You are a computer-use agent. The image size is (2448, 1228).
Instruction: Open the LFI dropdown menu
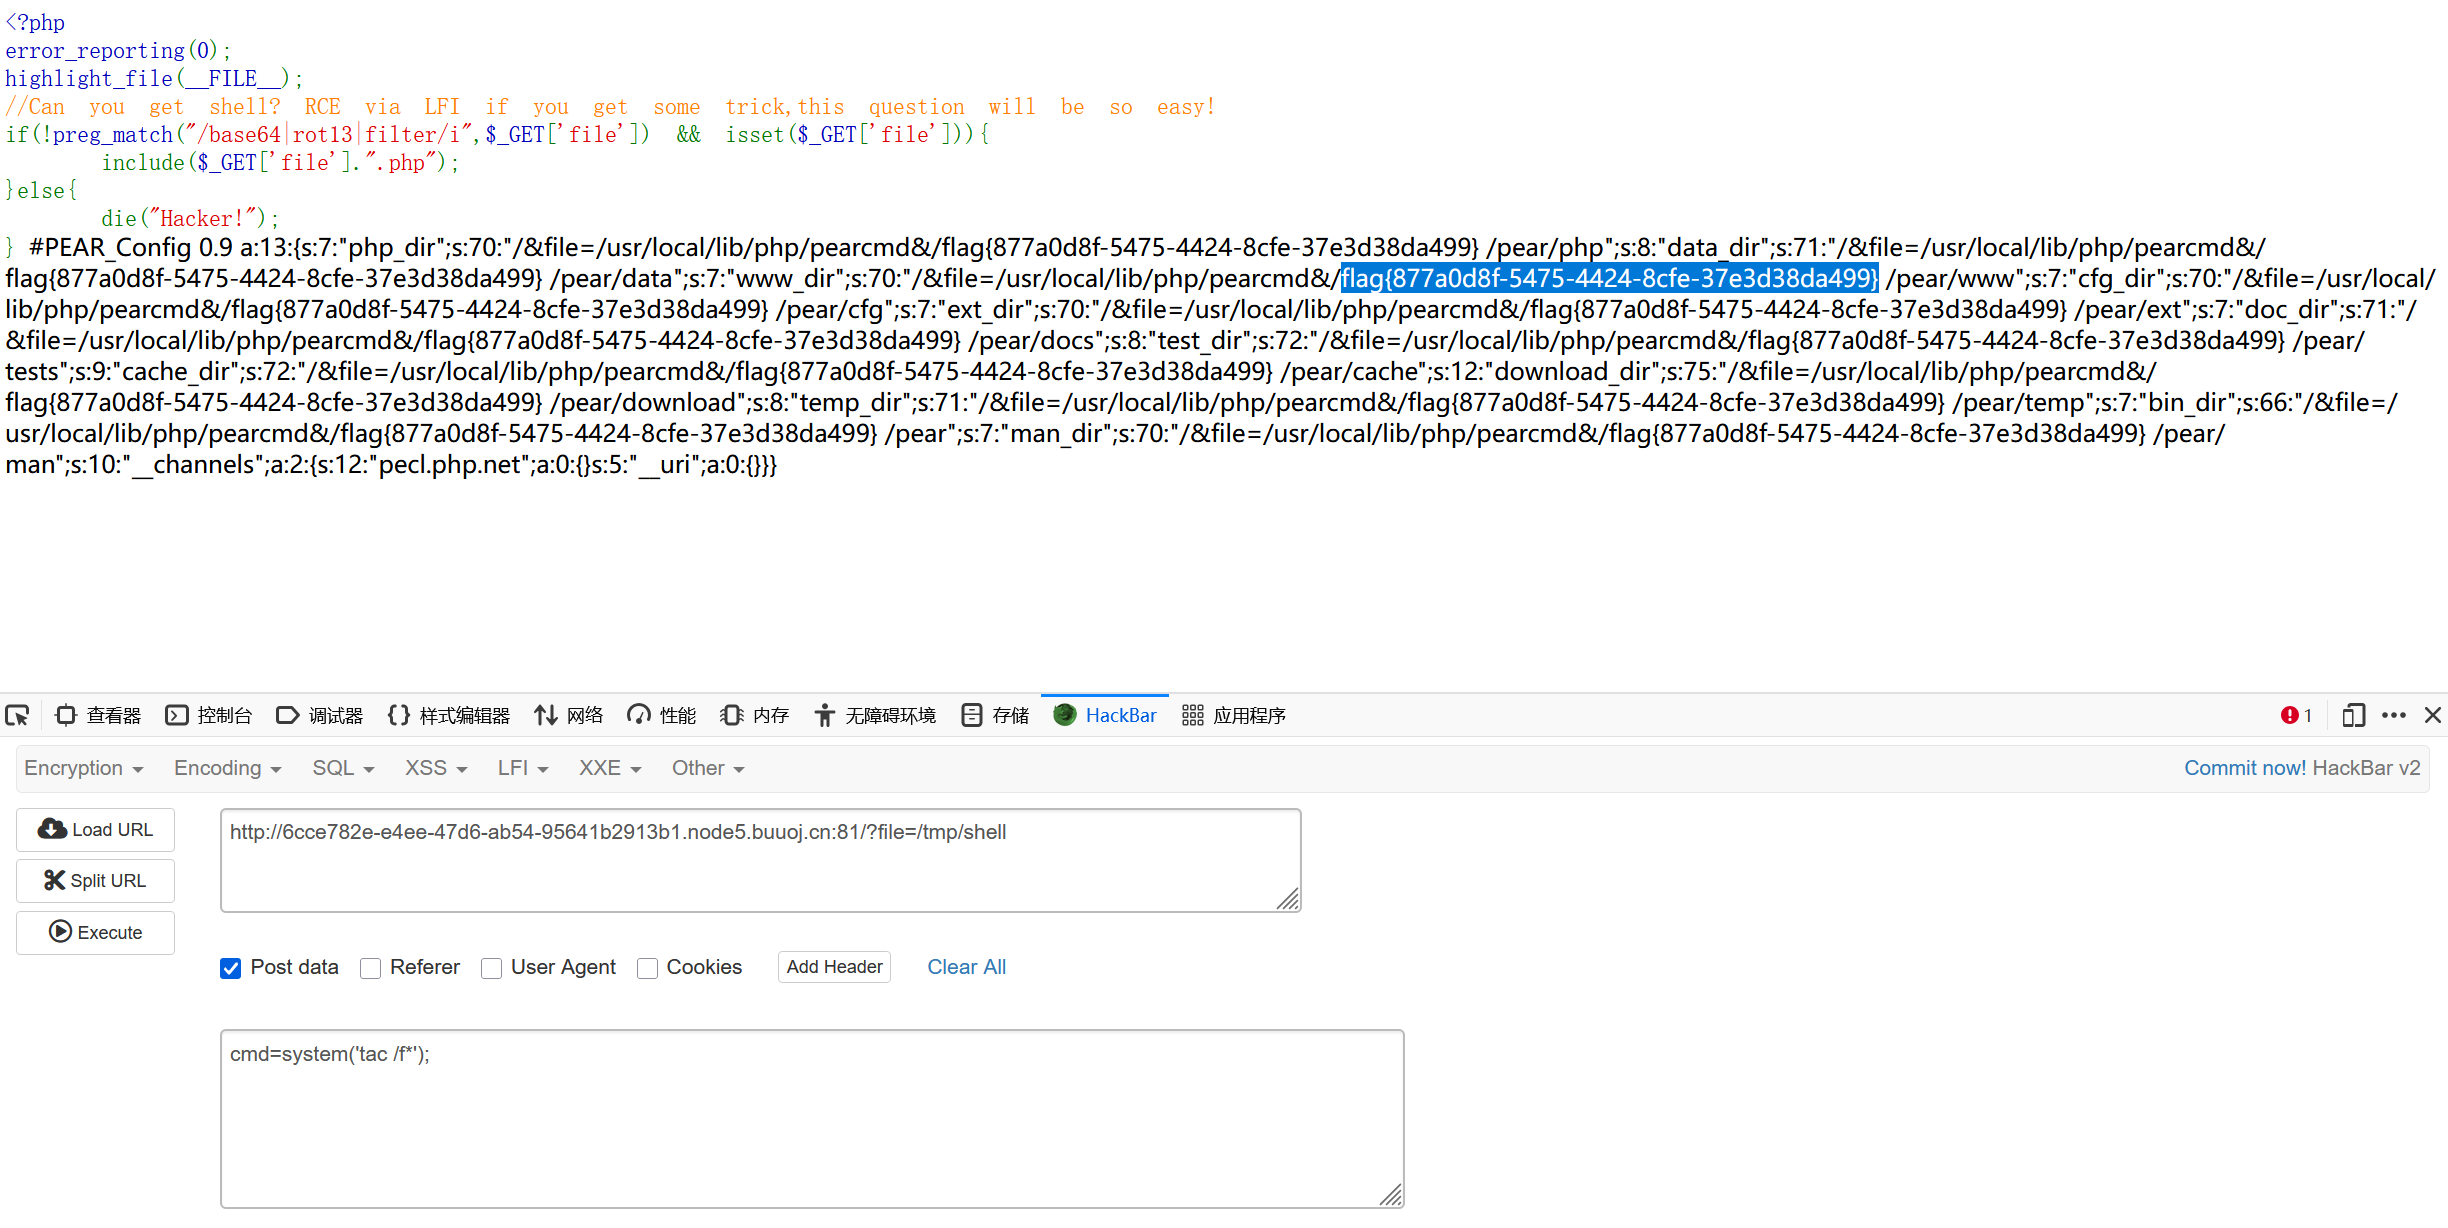point(523,768)
